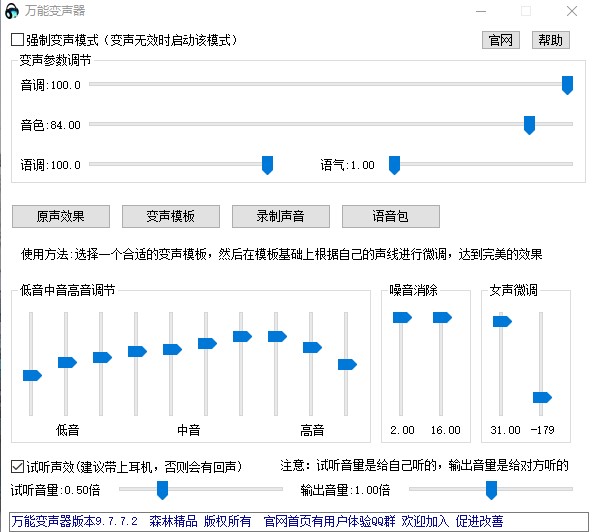Click the 使用方法 usage instruction text

point(281,254)
